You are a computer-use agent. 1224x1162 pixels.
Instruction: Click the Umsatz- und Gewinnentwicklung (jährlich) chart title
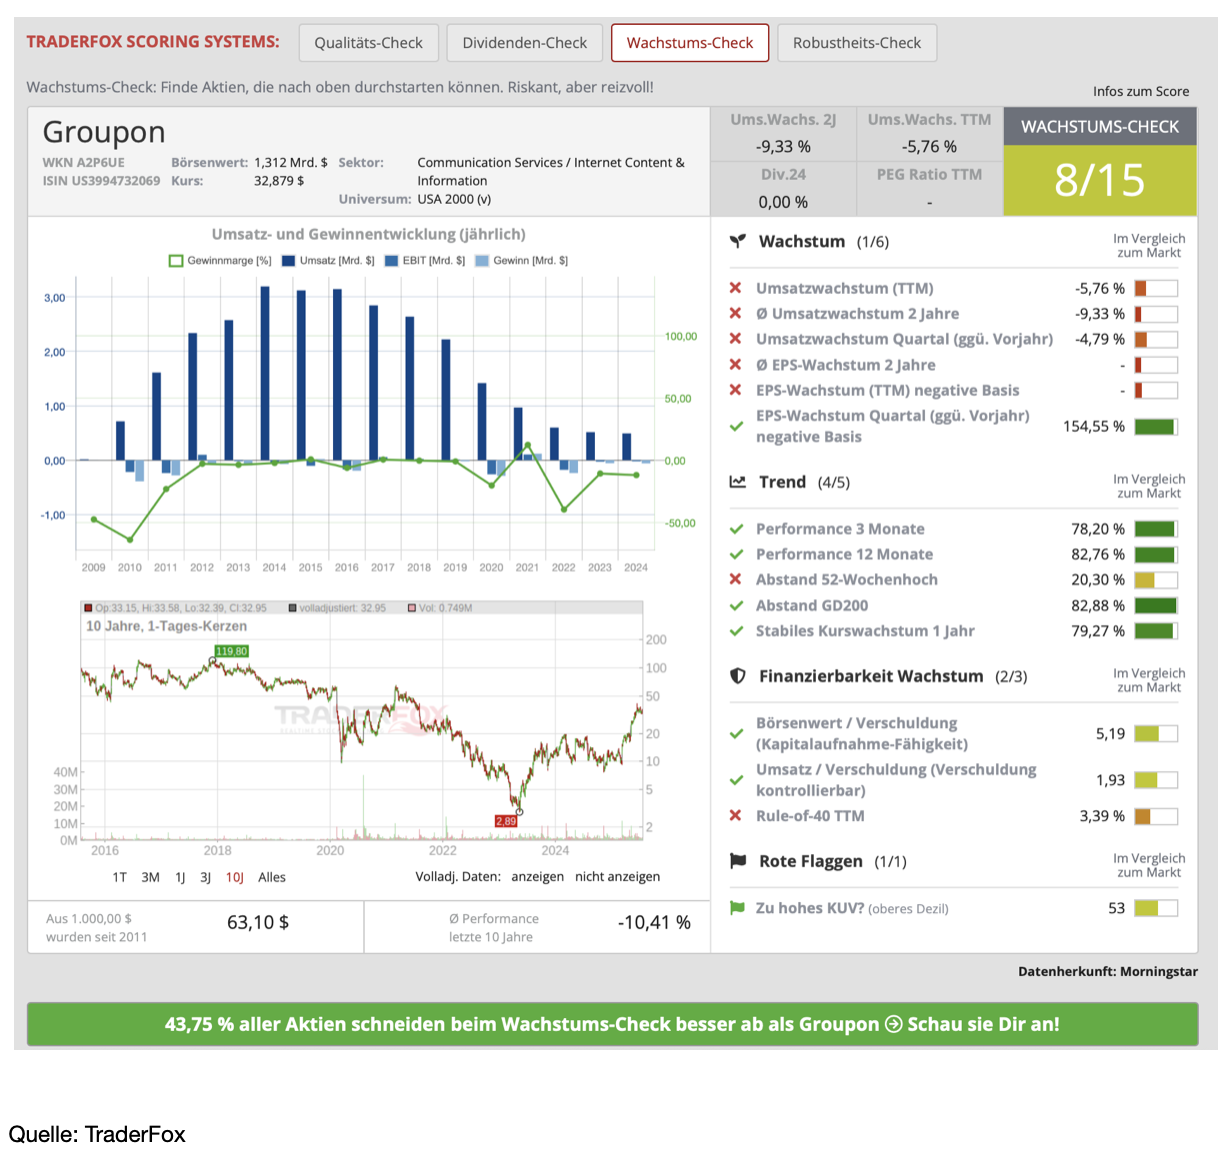pos(369,234)
